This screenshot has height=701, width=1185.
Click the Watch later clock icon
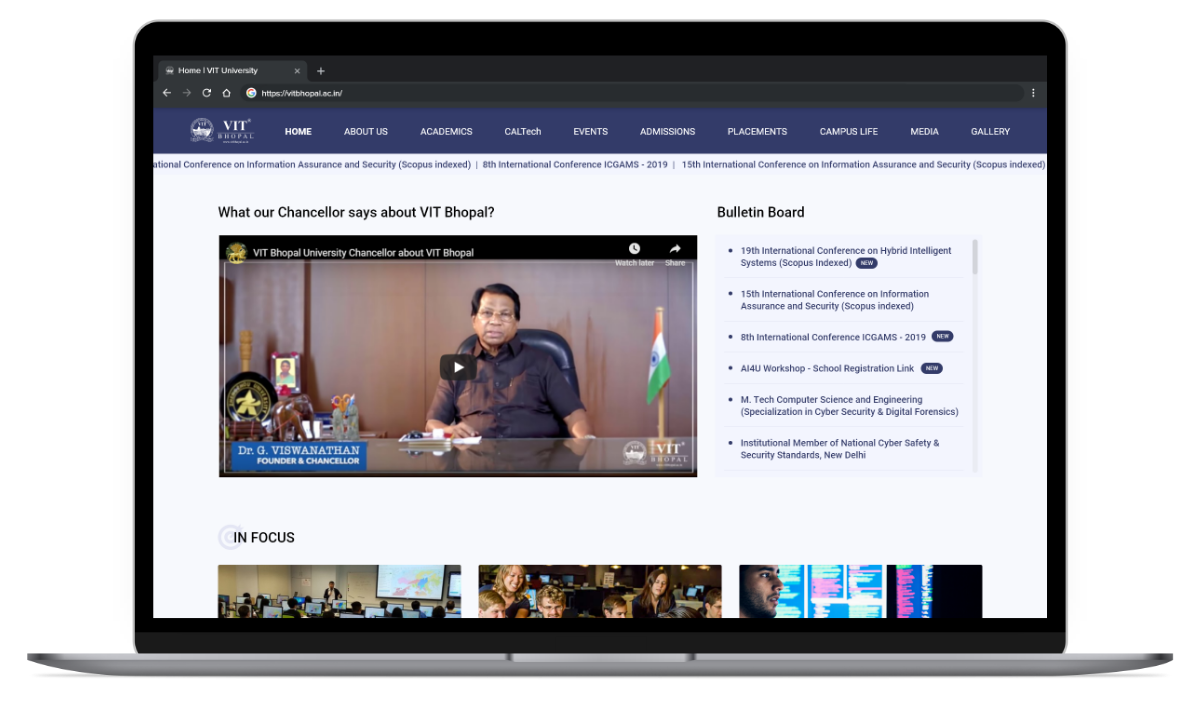(634, 249)
